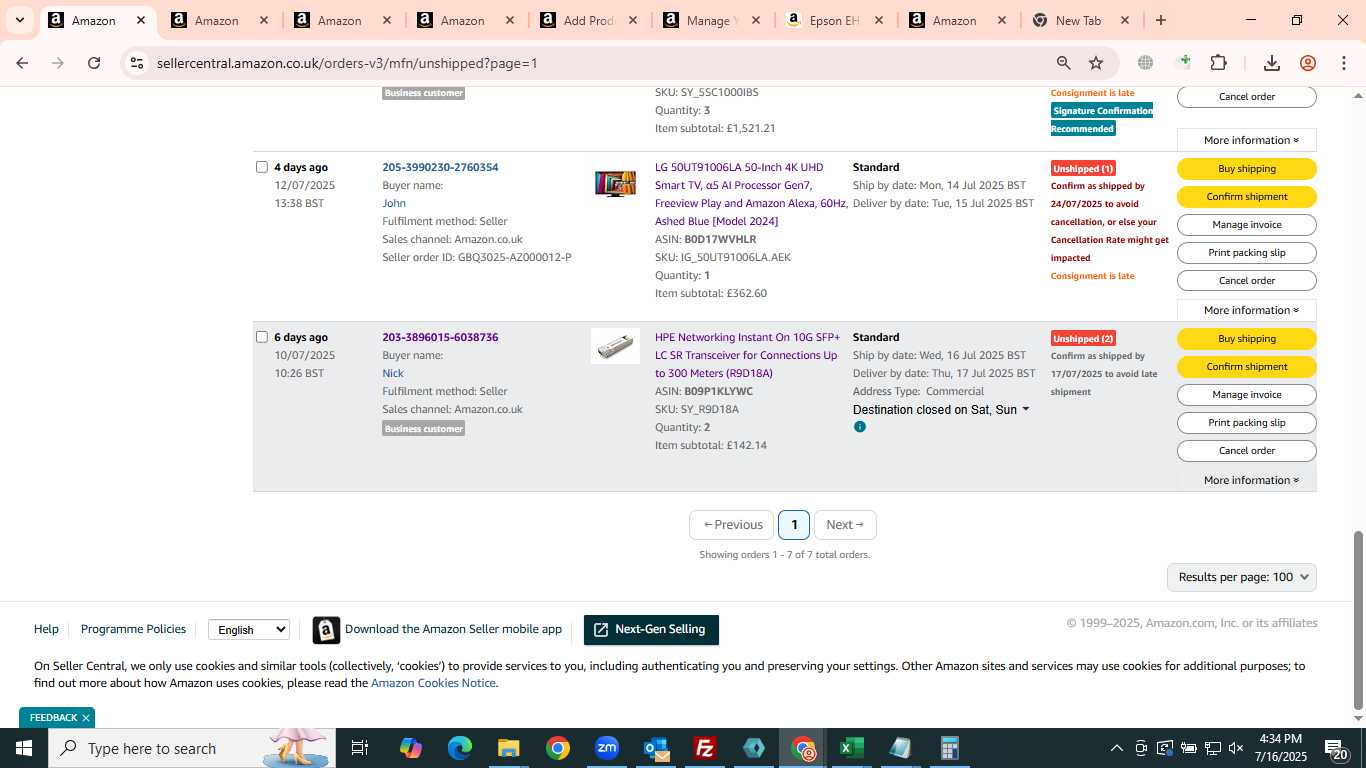
Task: Open File Explorer from the taskbar
Action: pos(508,748)
